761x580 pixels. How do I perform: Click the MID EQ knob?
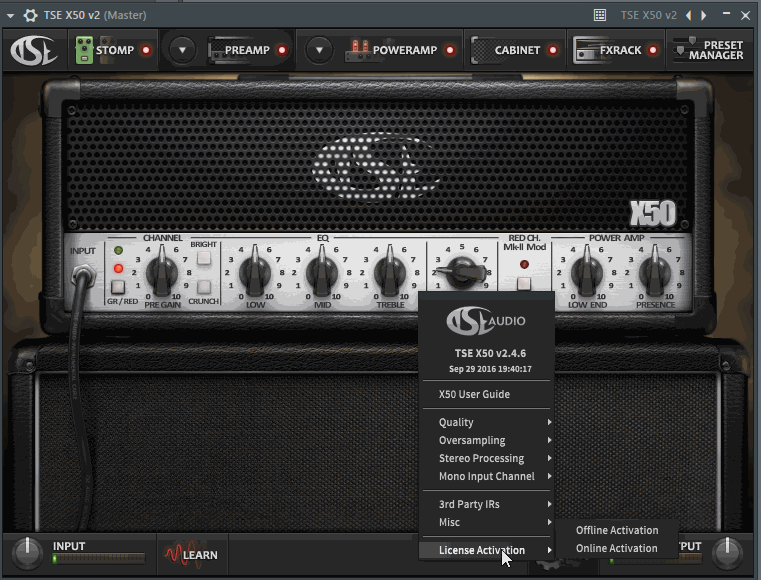point(322,273)
